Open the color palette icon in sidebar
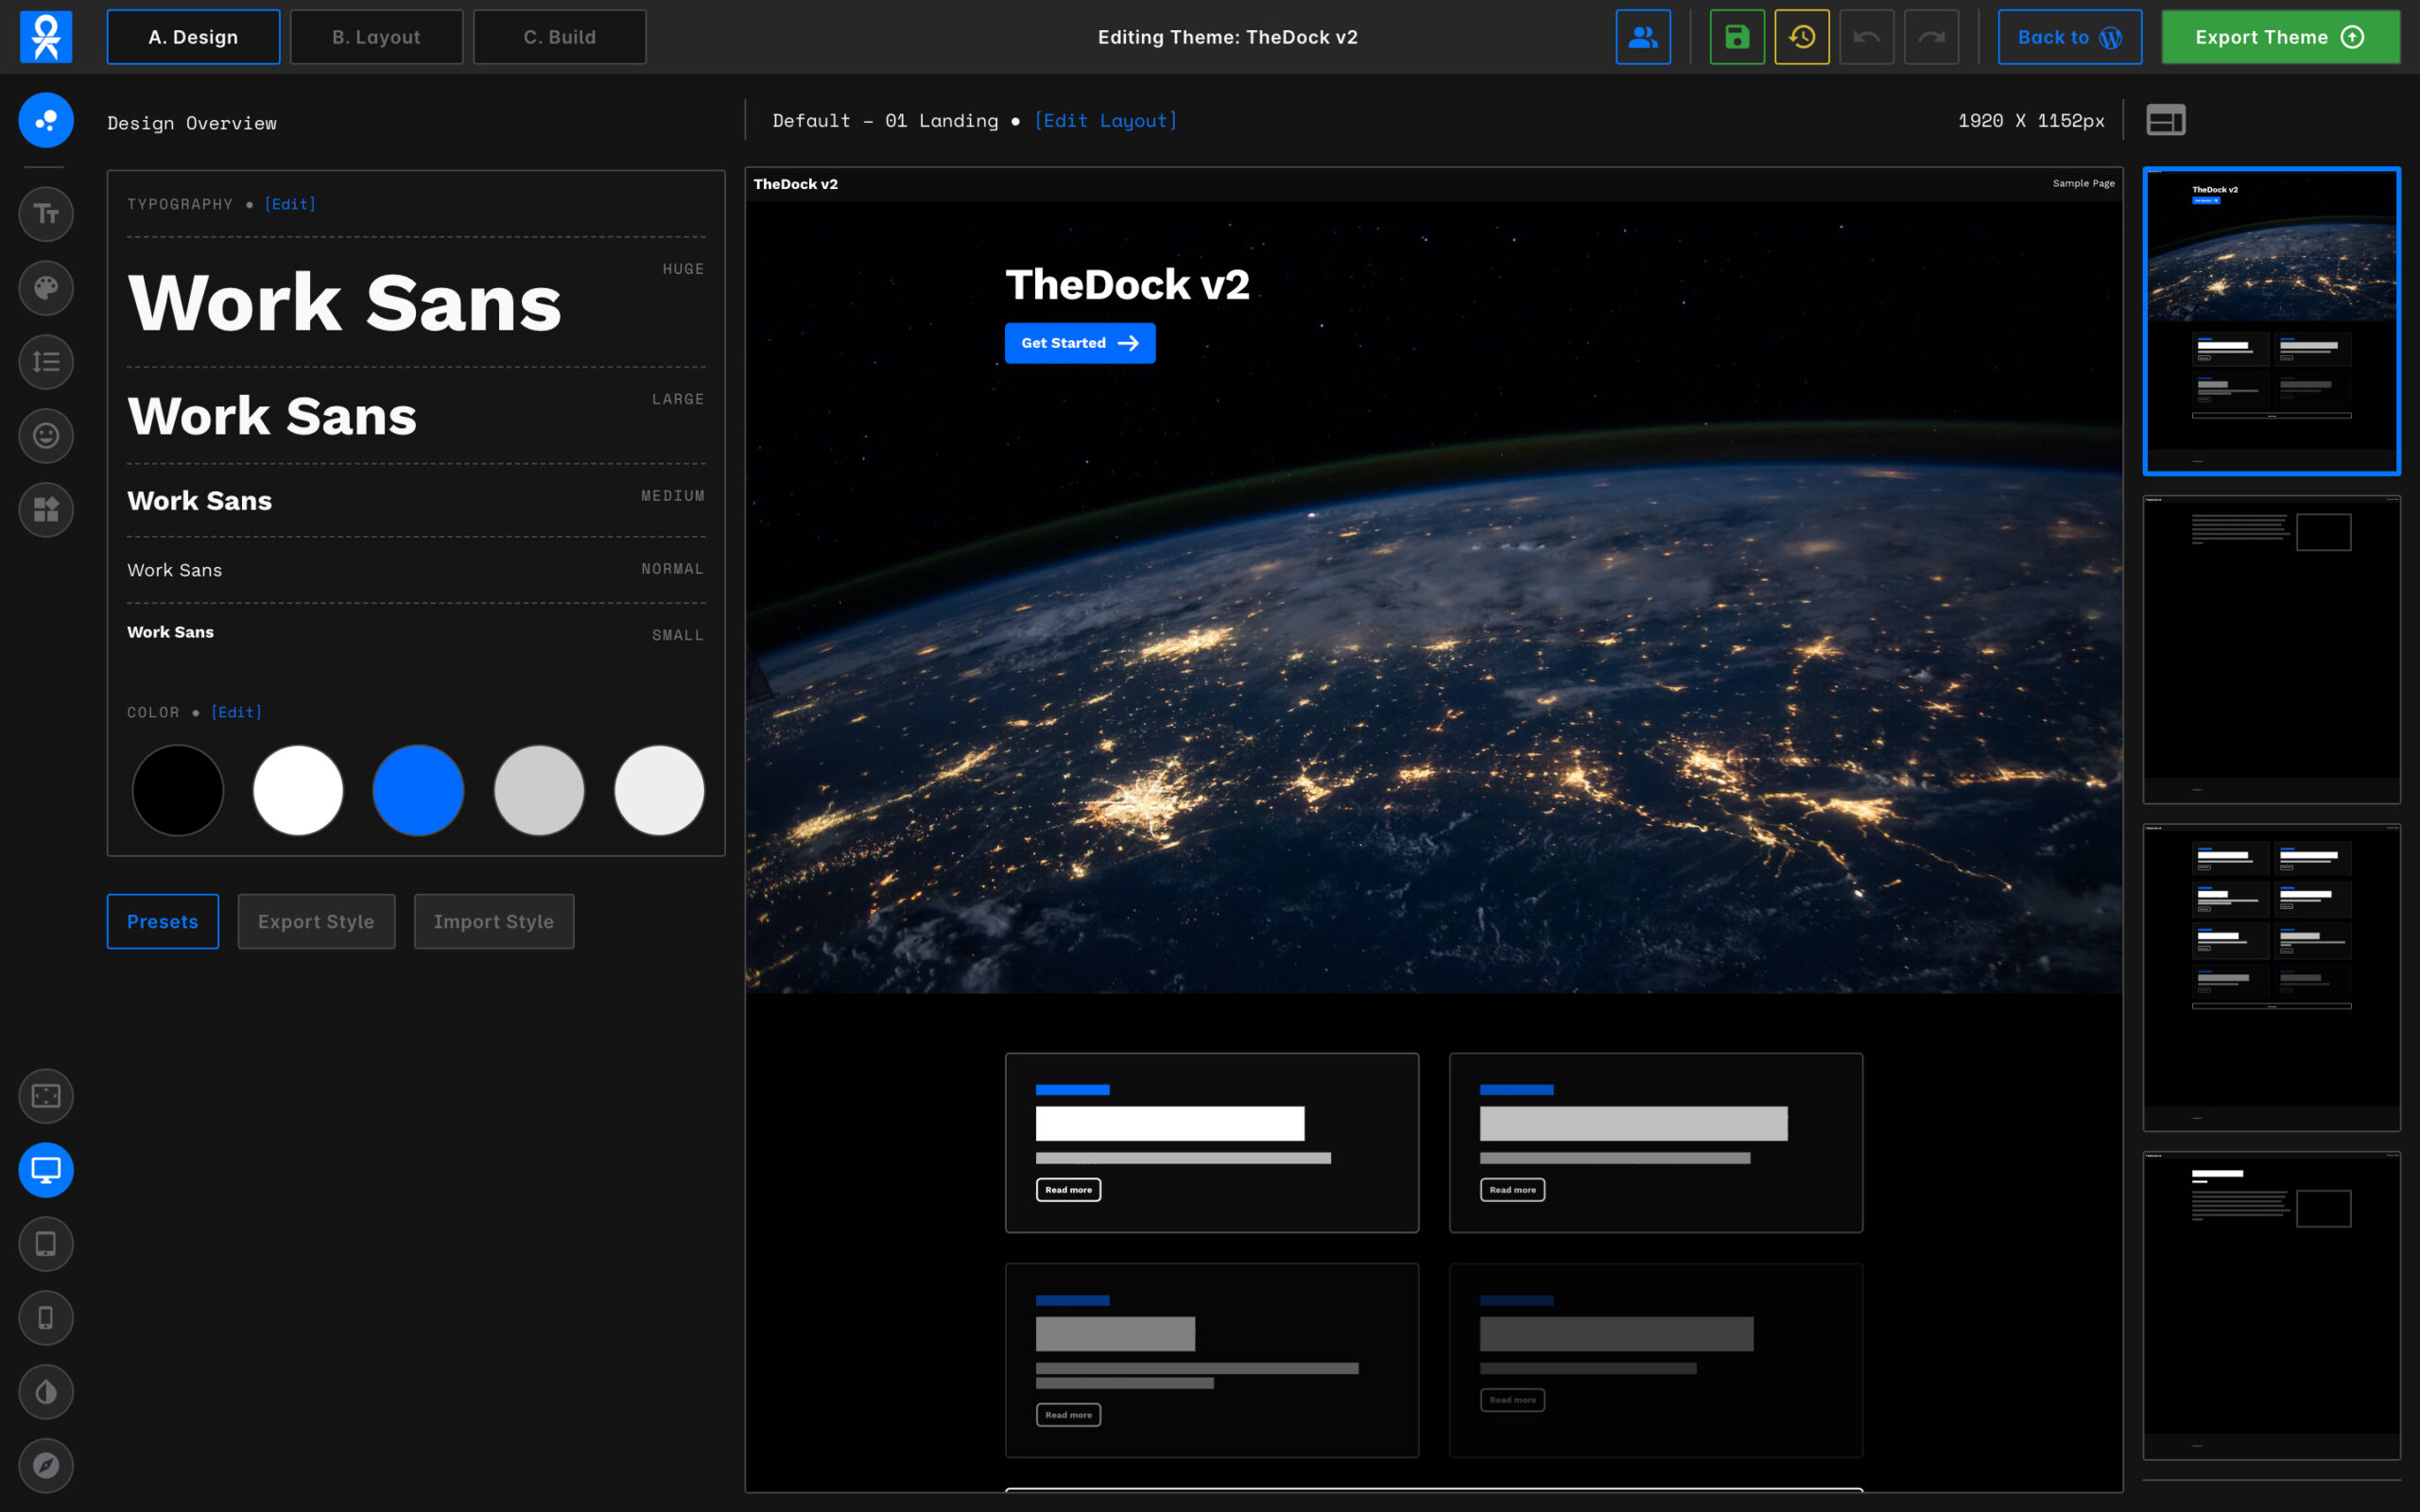Screen dimensions: 2420x1512 tap(46, 288)
